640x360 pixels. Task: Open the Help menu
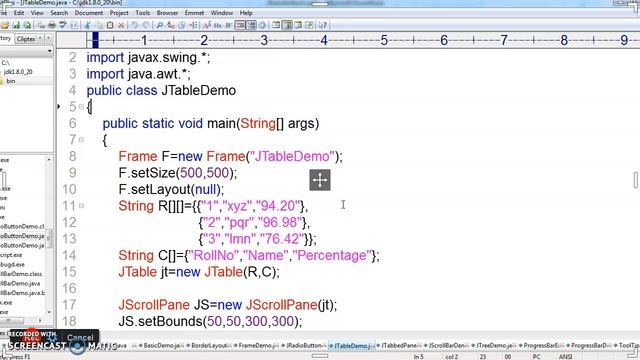(246, 13)
